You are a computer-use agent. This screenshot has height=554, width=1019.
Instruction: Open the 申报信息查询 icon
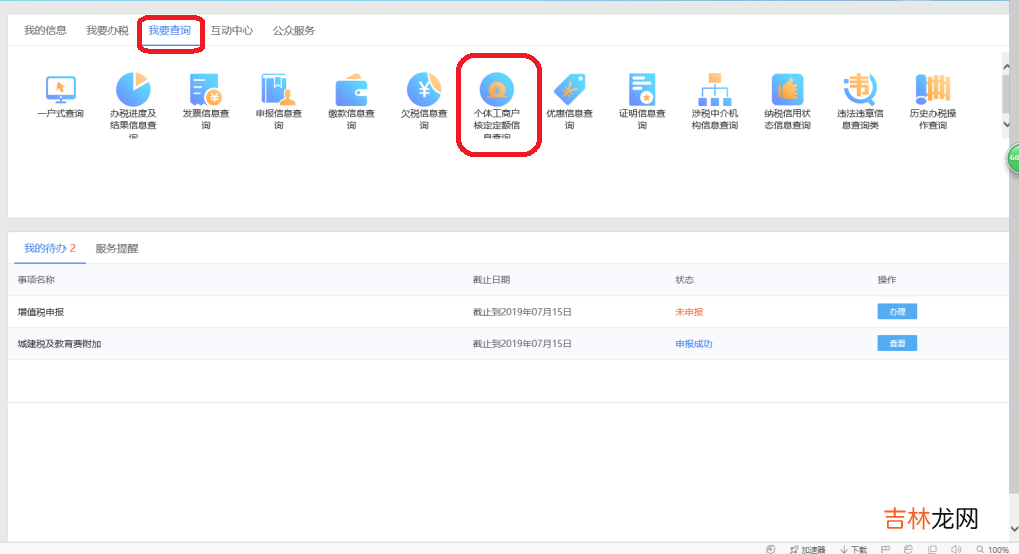point(278,89)
